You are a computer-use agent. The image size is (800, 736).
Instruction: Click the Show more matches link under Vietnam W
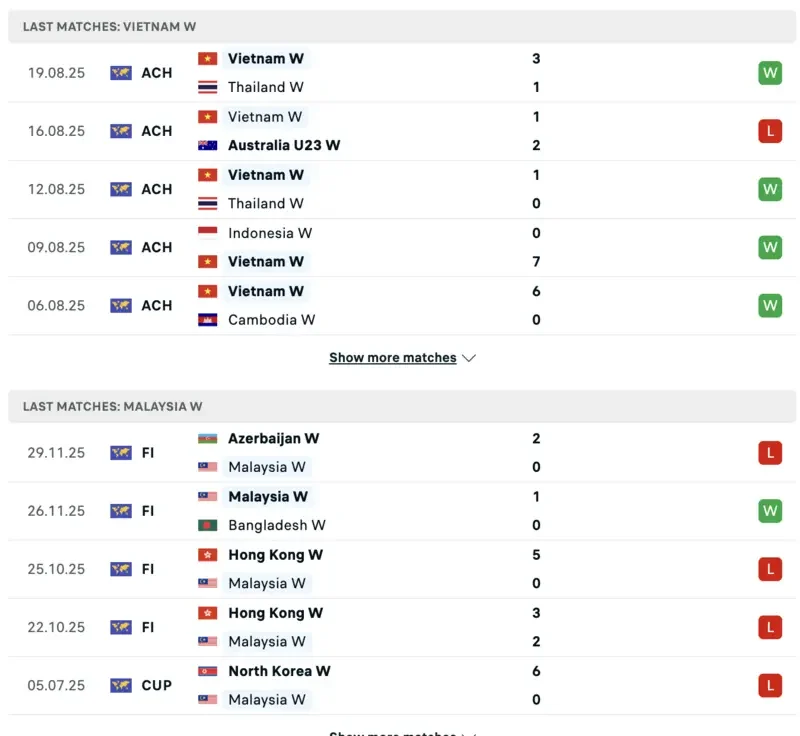[393, 357]
